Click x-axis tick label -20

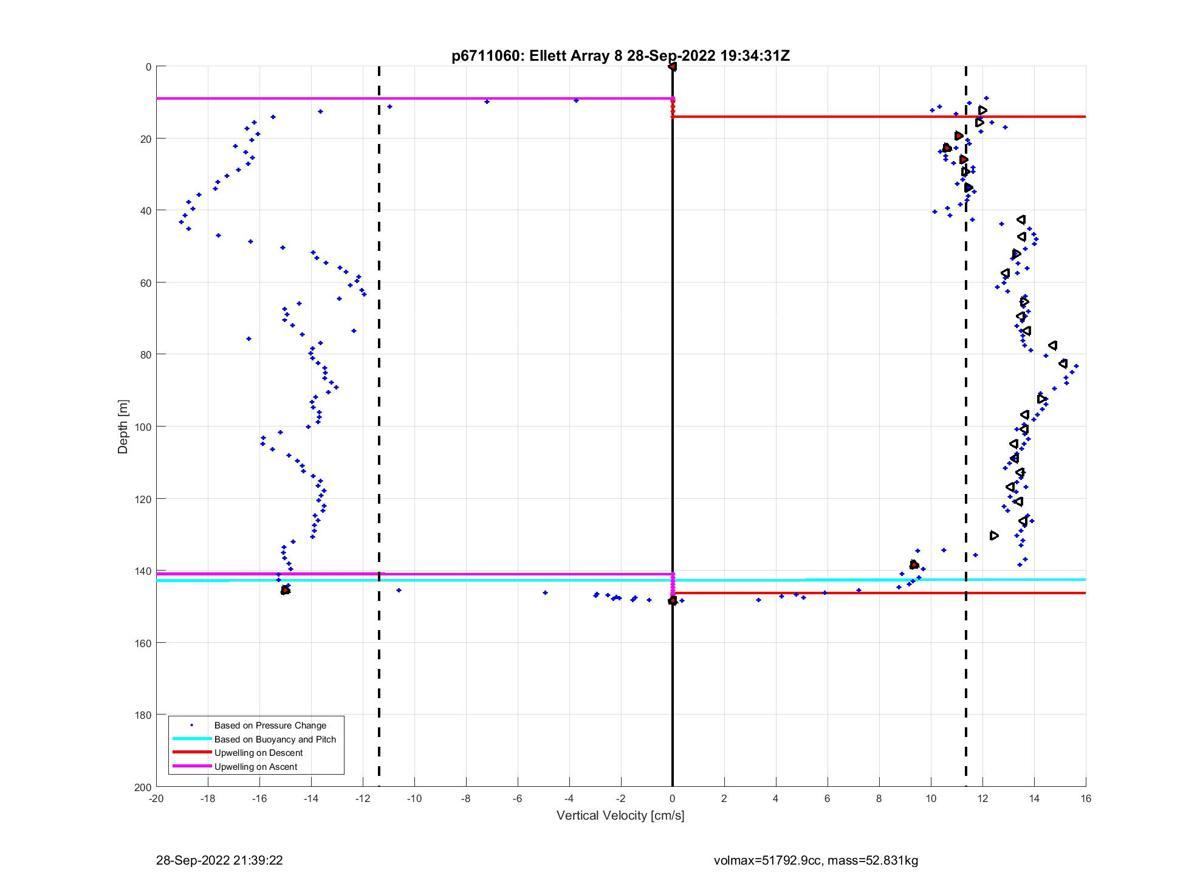pyautogui.click(x=156, y=798)
